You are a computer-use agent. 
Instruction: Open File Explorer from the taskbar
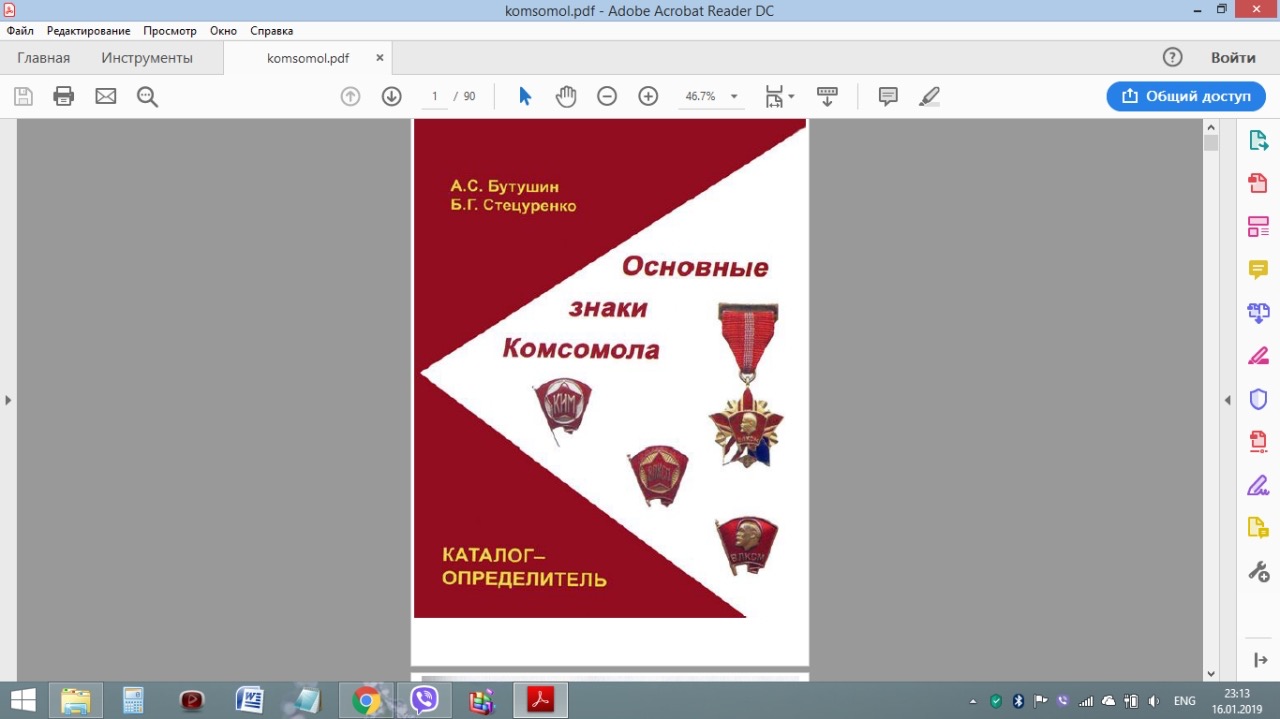[x=77, y=700]
